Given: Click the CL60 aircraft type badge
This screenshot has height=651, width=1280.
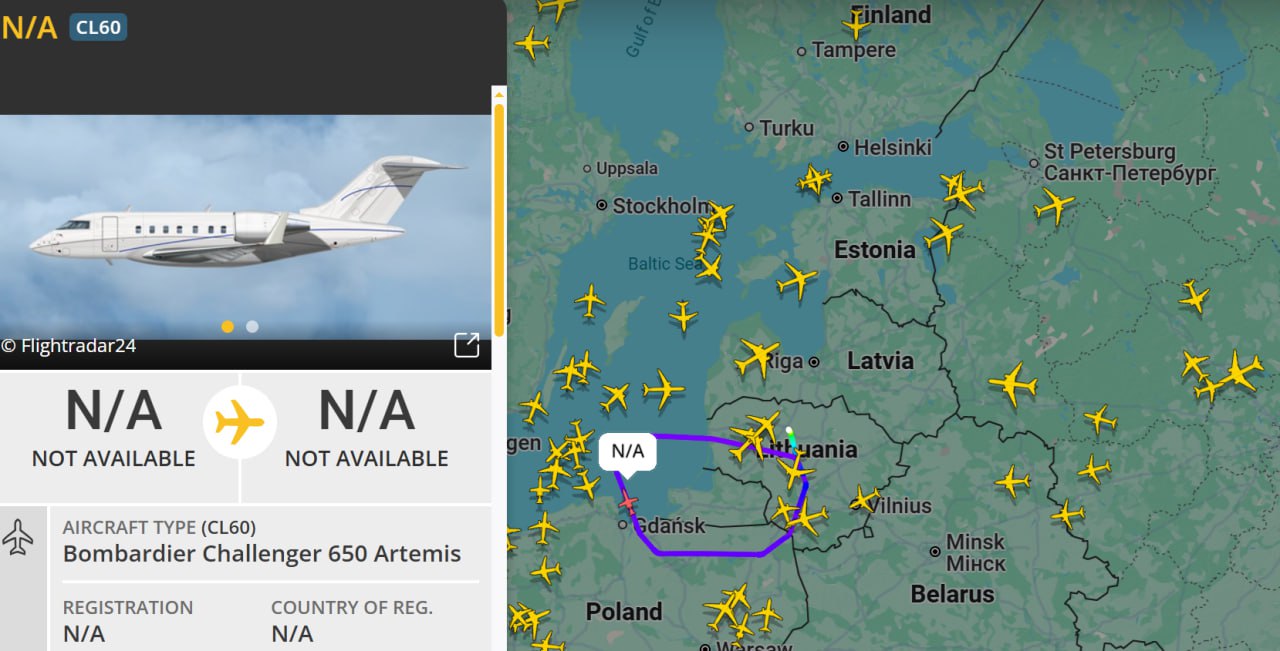Looking at the screenshot, I should (98, 27).
